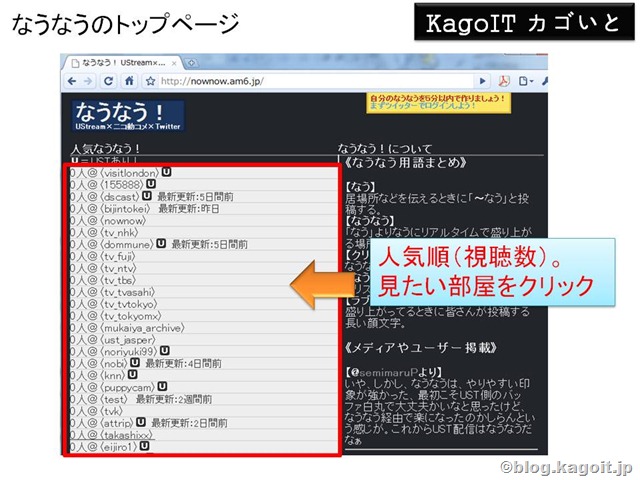Open the PDF extension icon
640x480 pixels.
(504, 81)
